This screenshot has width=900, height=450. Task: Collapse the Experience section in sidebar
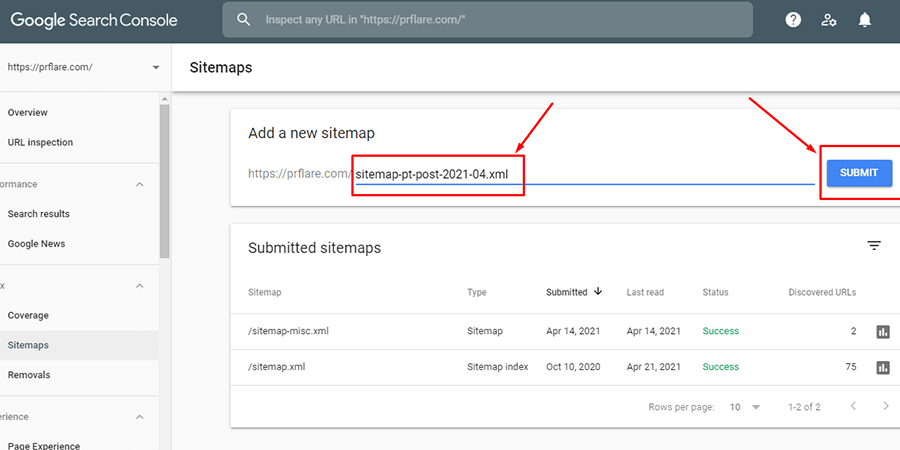139,417
